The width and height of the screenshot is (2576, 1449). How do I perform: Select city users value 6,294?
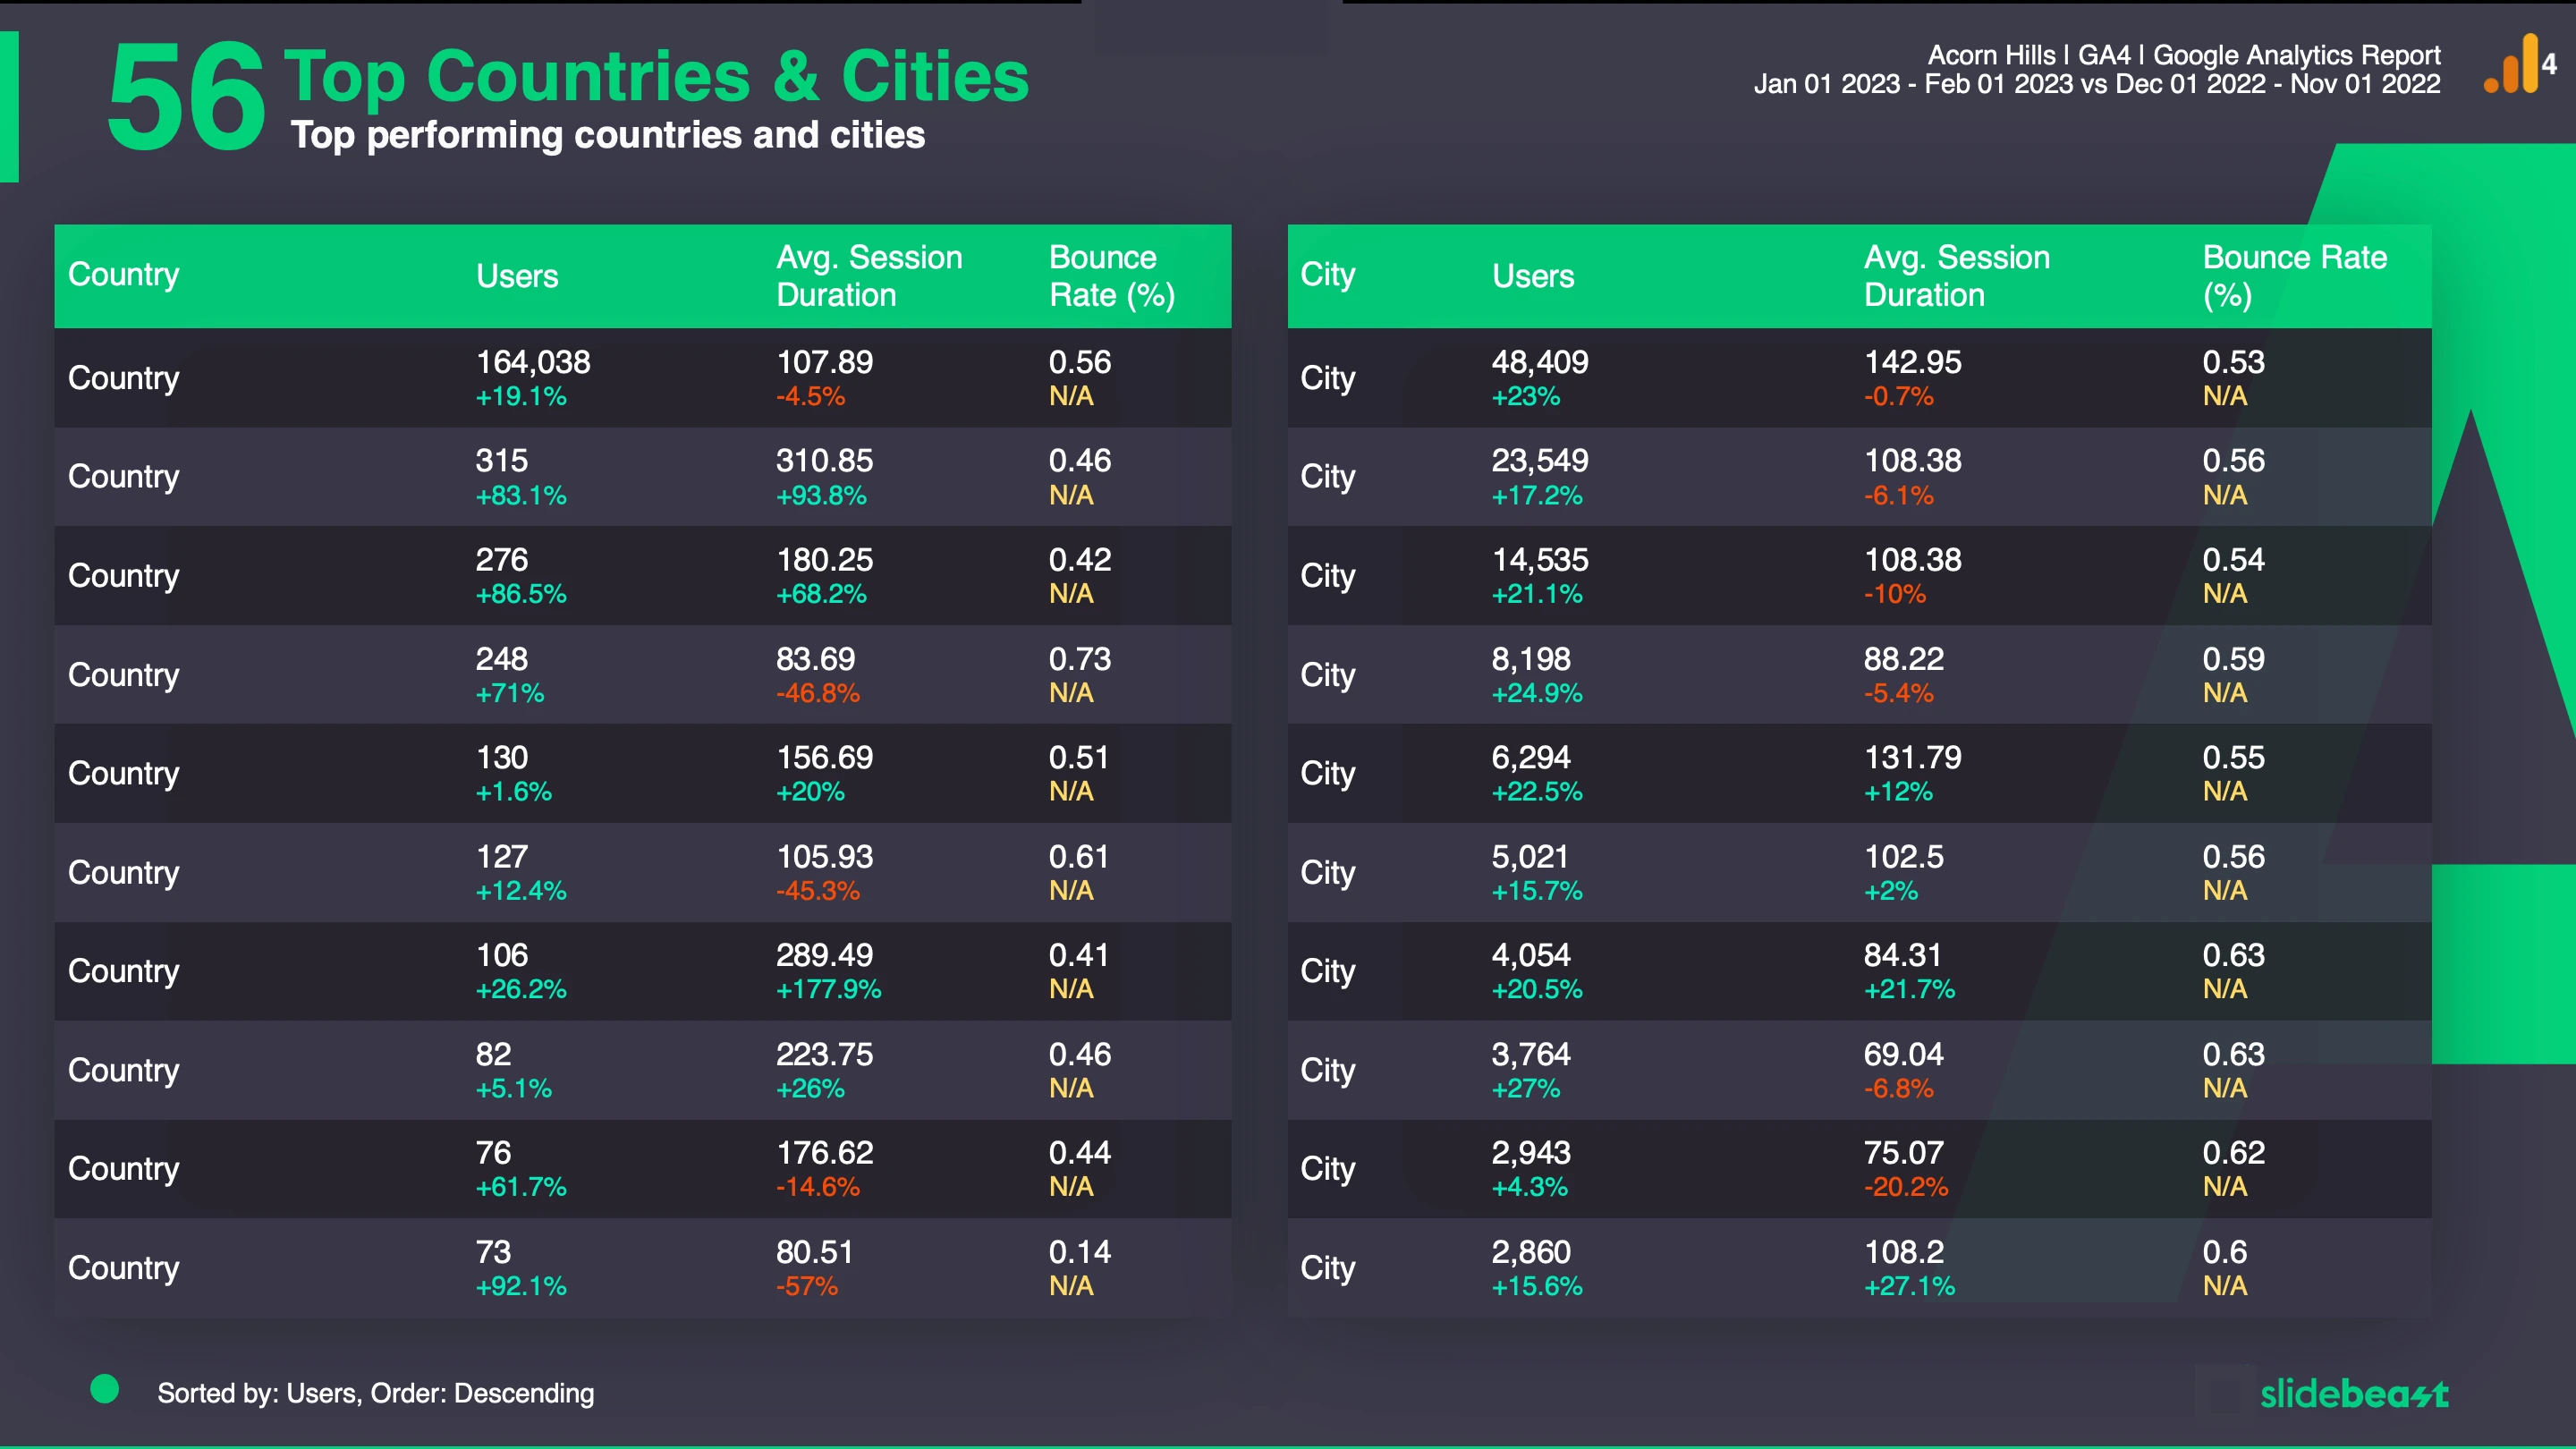tap(1531, 758)
